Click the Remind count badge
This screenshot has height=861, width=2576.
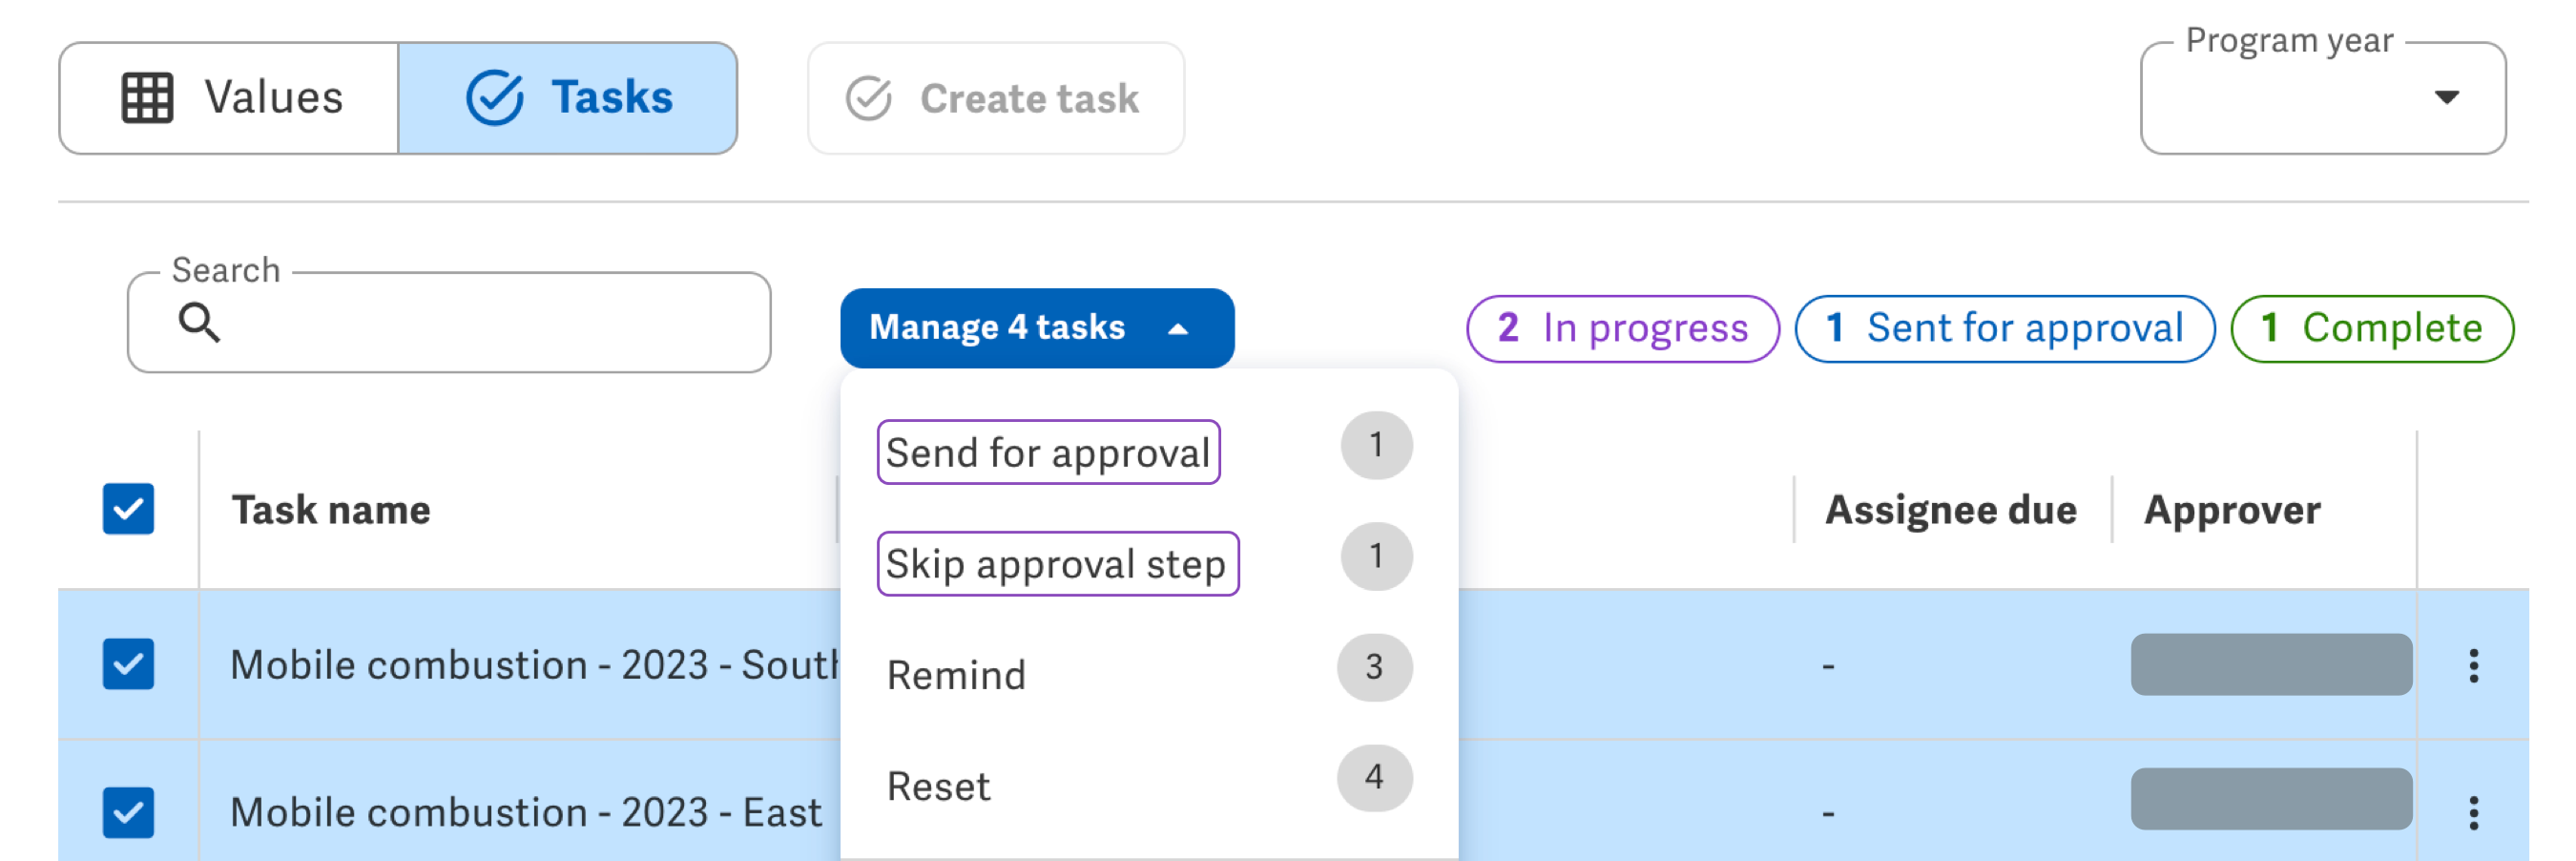click(x=1374, y=667)
